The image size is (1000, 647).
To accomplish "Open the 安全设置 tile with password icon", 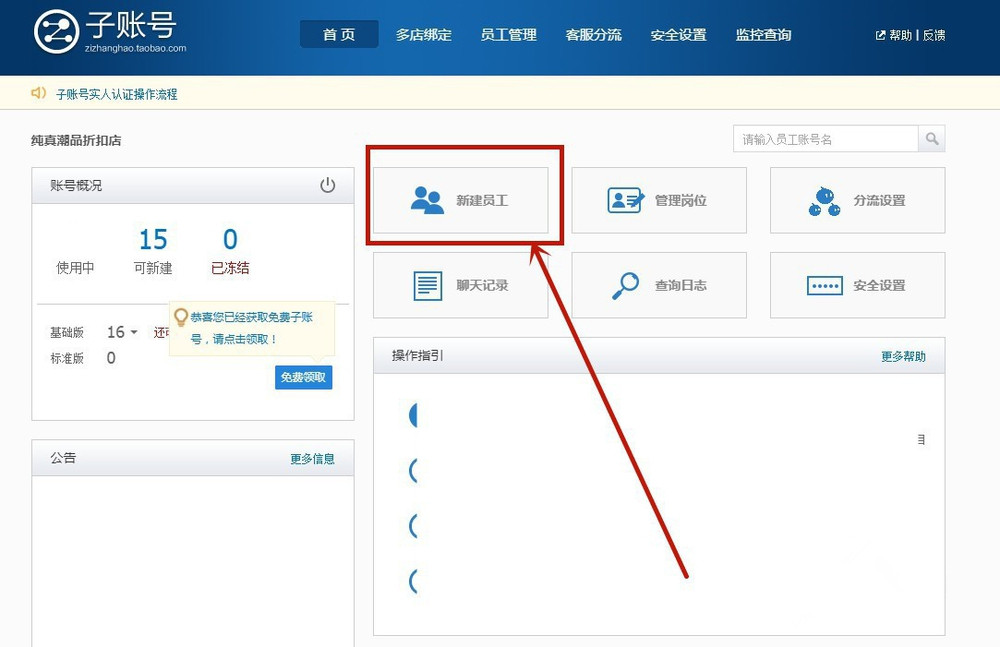I will coord(857,285).
